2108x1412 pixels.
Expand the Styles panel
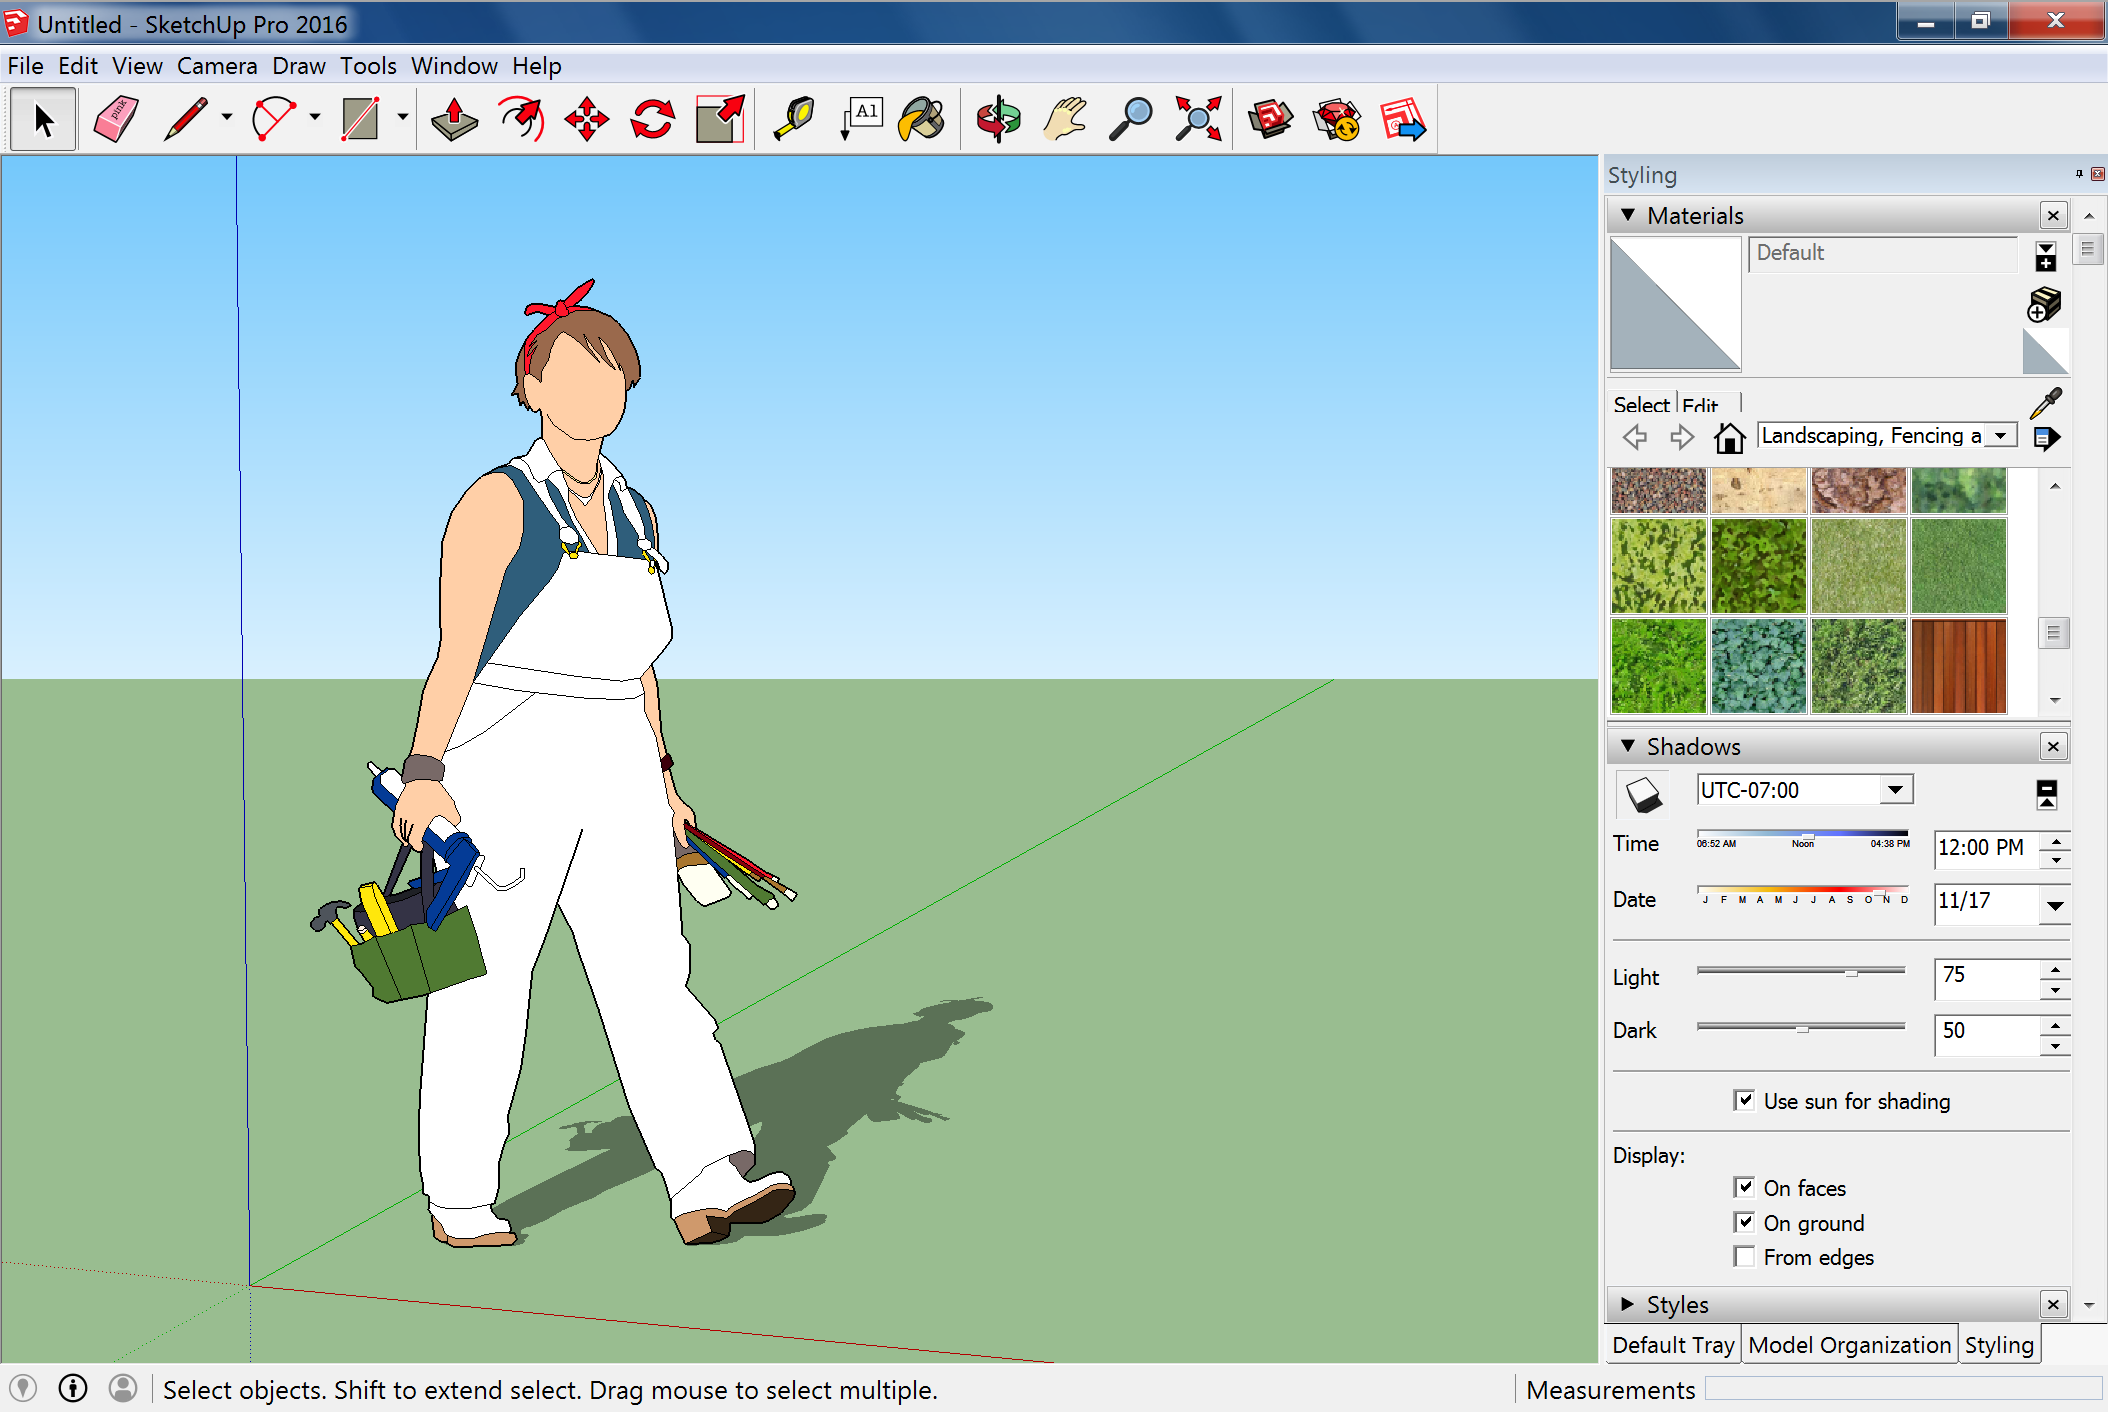[x=1628, y=1304]
